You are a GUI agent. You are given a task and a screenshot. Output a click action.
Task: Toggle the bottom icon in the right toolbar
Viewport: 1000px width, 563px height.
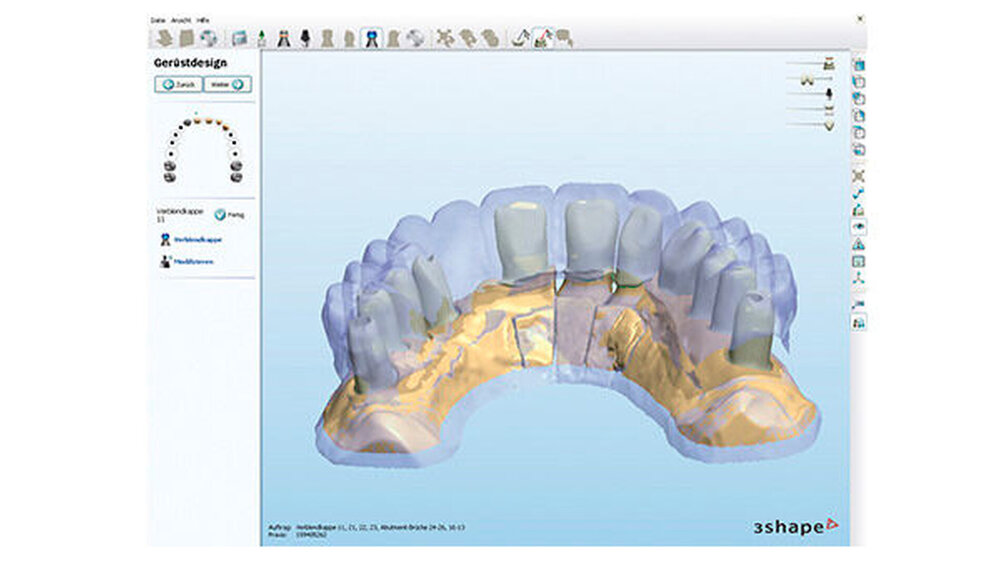tap(858, 322)
